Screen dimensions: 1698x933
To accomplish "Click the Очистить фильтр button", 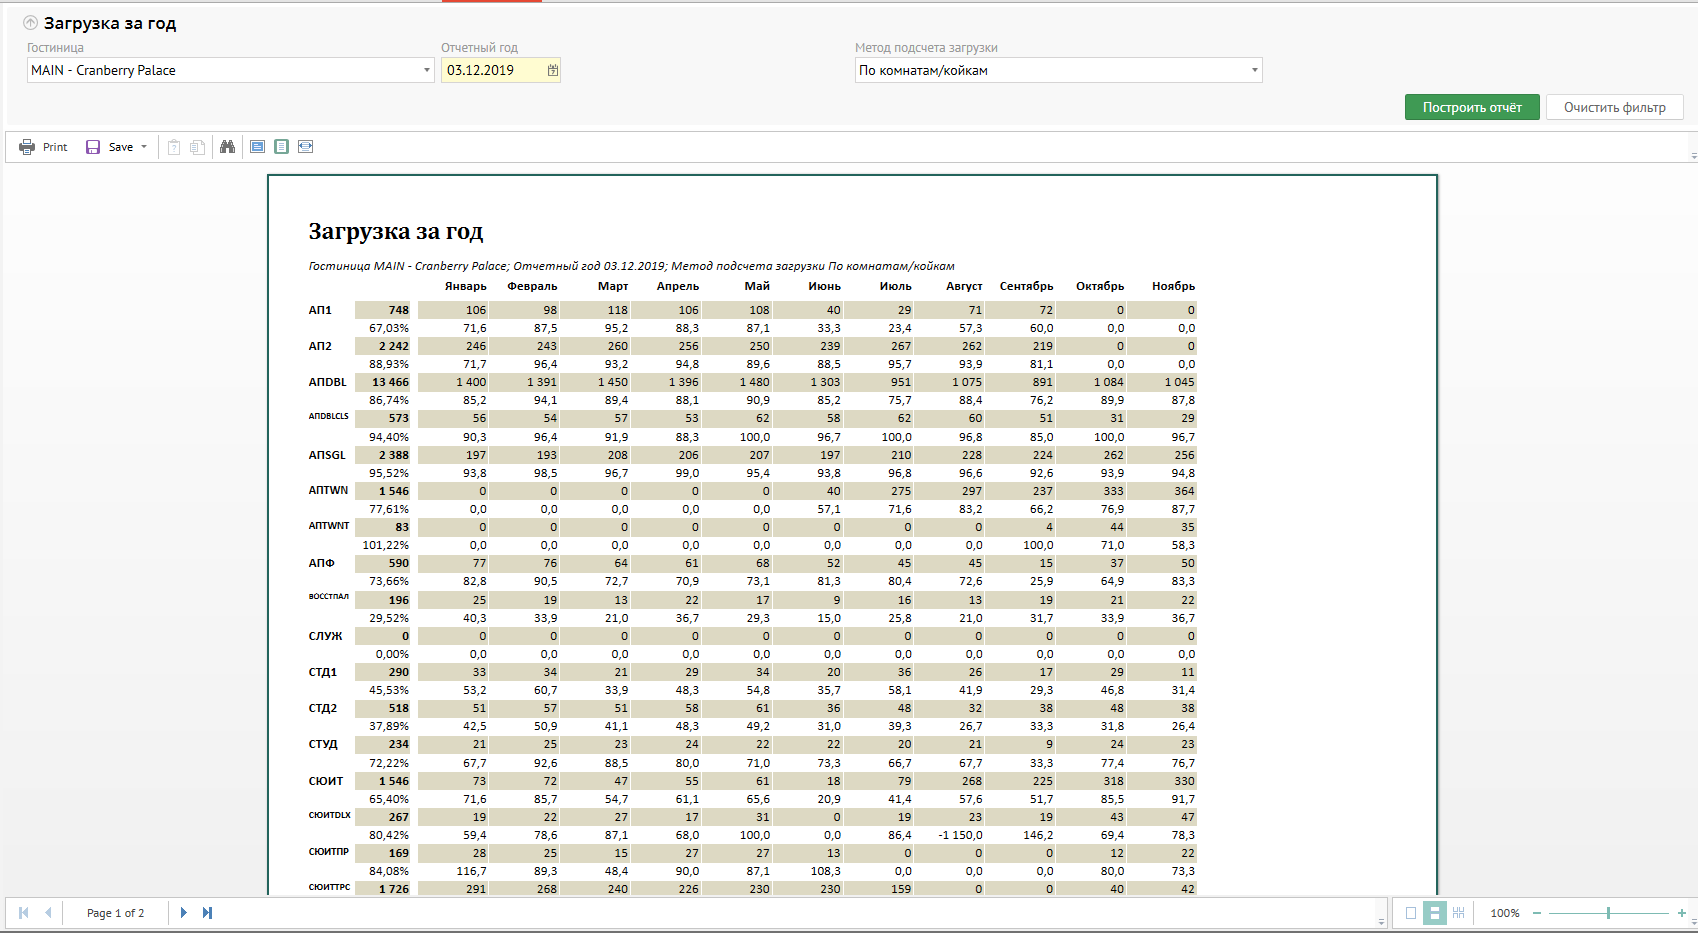I will 1614,107.
